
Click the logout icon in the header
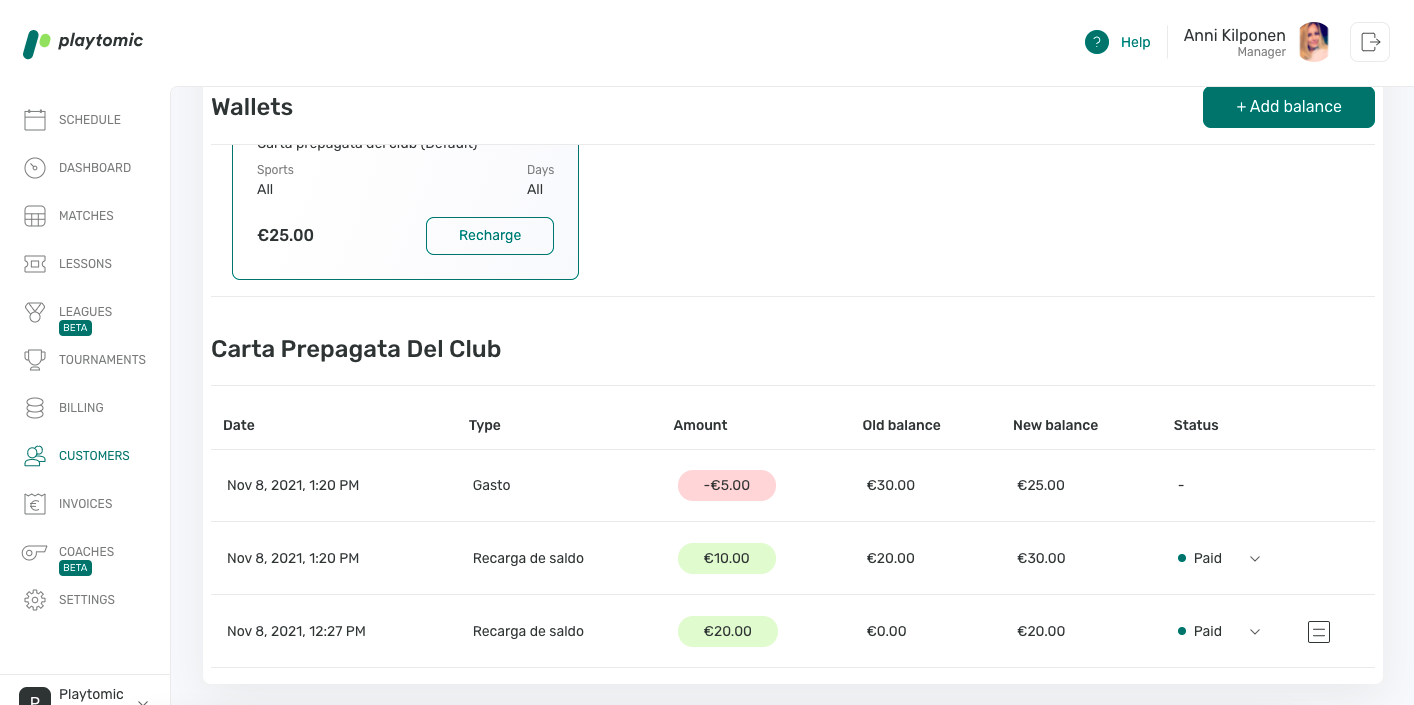[1370, 41]
